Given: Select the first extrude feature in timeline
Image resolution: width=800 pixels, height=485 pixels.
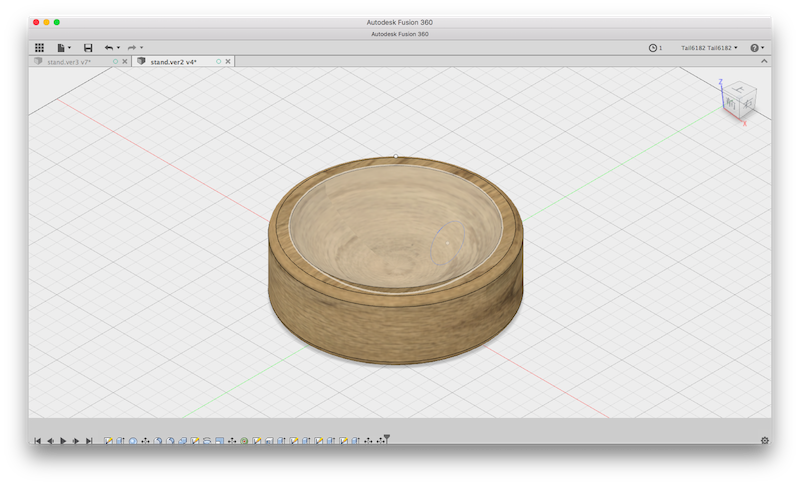Looking at the screenshot, I should click(x=120, y=441).
